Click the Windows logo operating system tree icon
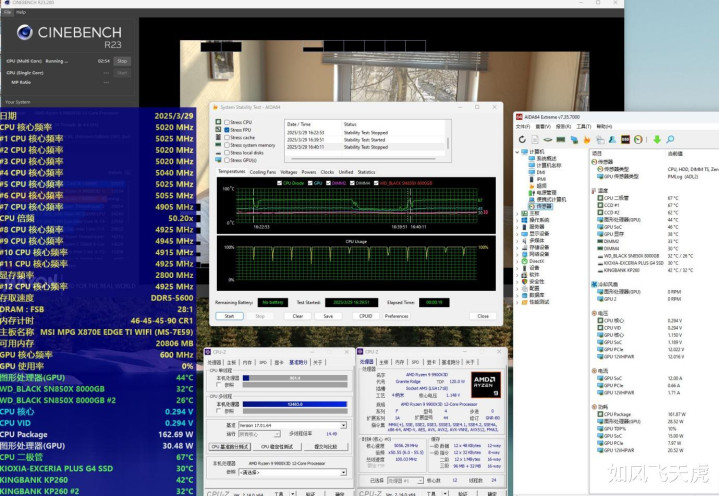Viewport: 719px width, 496px height. 524,220
